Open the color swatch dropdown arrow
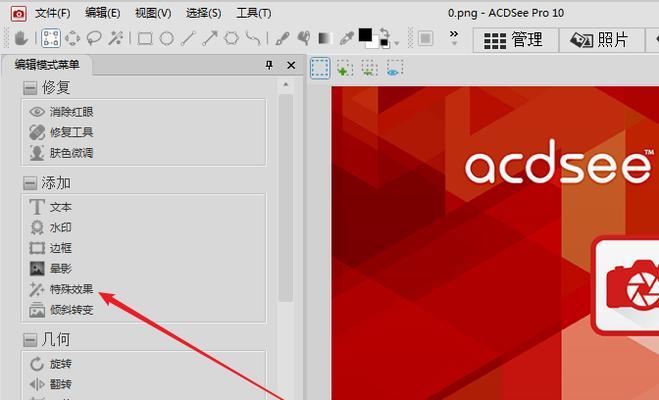The width and height of the screenshot is (659, 400). [396, 43]
